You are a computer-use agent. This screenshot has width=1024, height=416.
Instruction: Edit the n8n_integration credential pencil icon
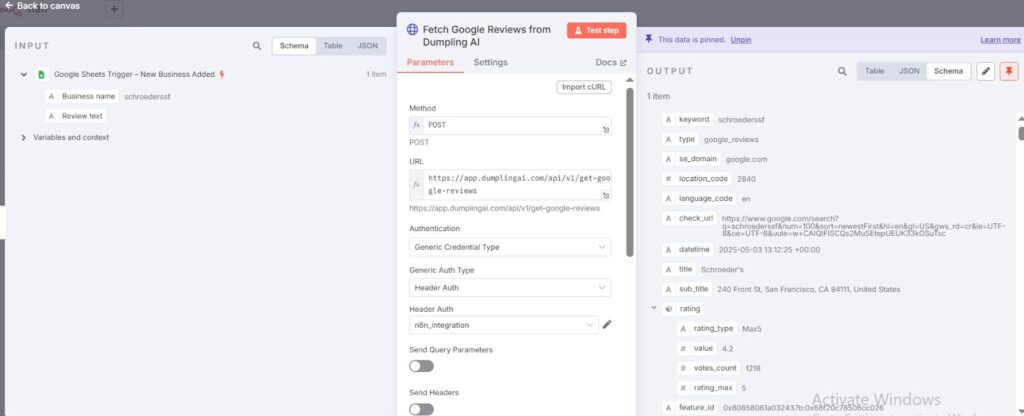coord(607,325)
